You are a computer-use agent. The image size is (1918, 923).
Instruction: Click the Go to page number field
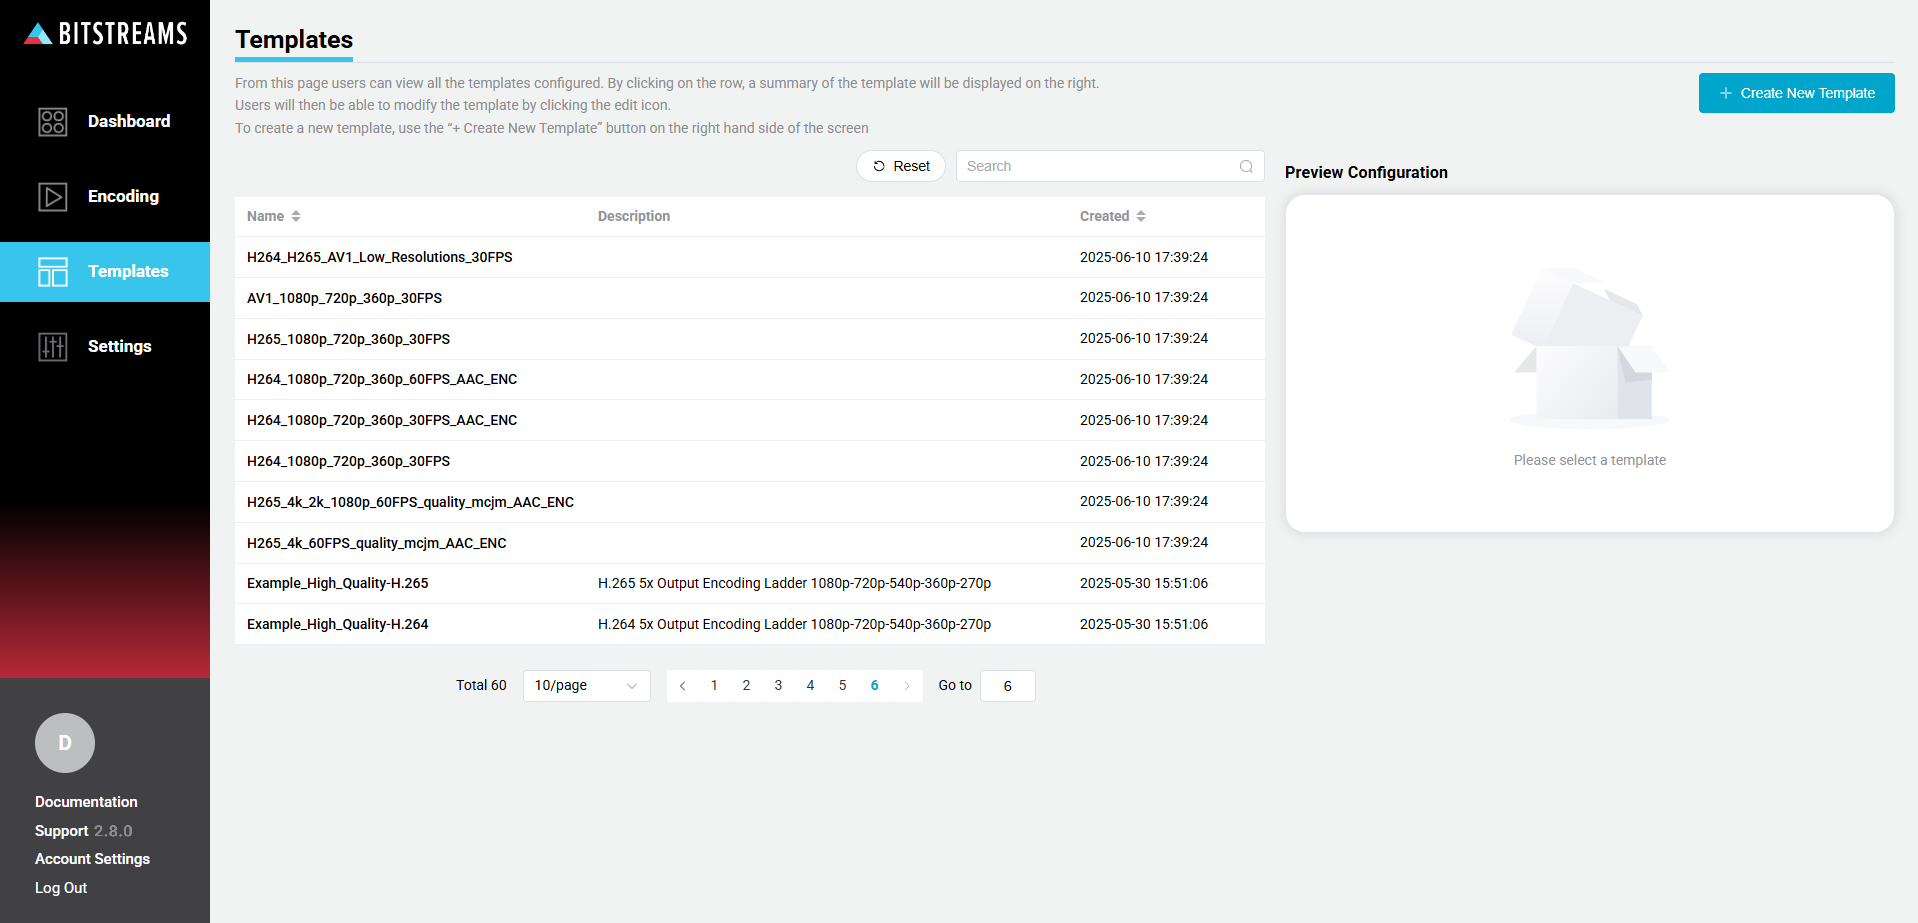1007,686
